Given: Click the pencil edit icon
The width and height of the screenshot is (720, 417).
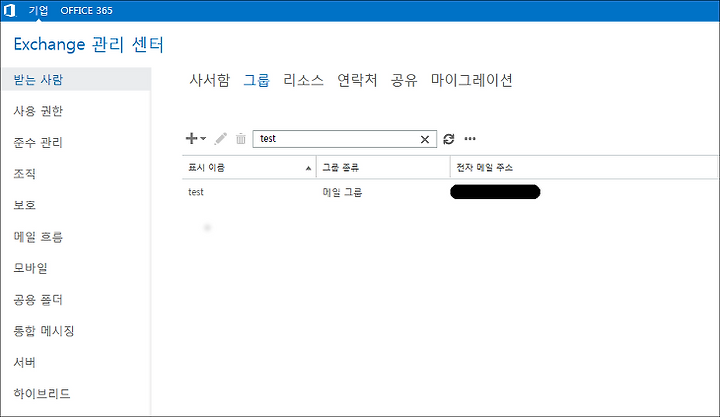Looking at the screenshot, I should 220,138.
